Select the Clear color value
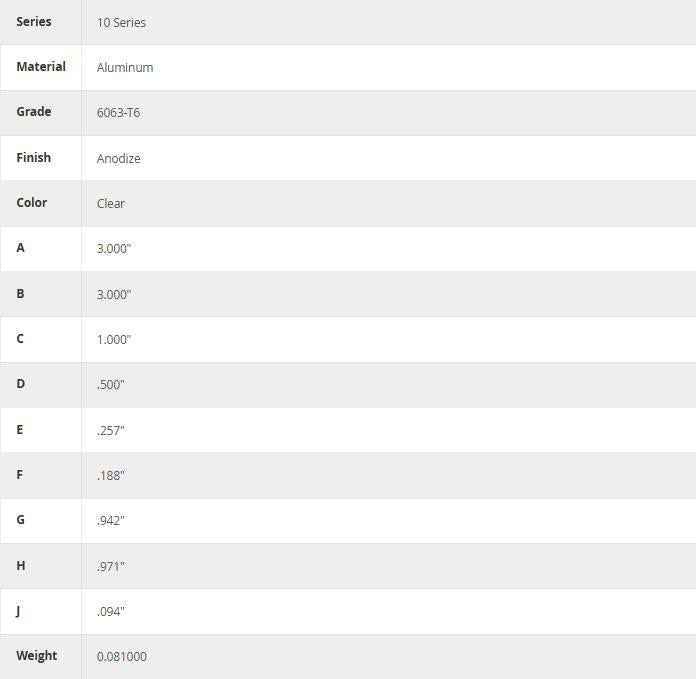 pyautogui.click(x=111, y=203)
